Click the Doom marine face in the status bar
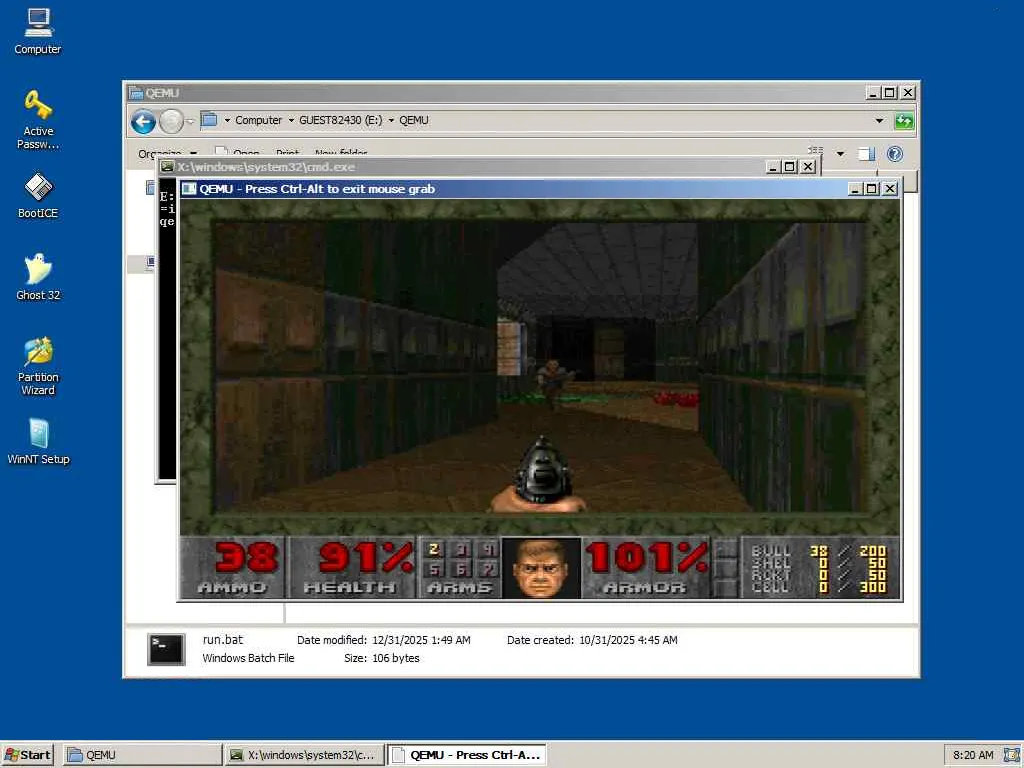This screenshot has height=768, width=1024. (539, 568)
